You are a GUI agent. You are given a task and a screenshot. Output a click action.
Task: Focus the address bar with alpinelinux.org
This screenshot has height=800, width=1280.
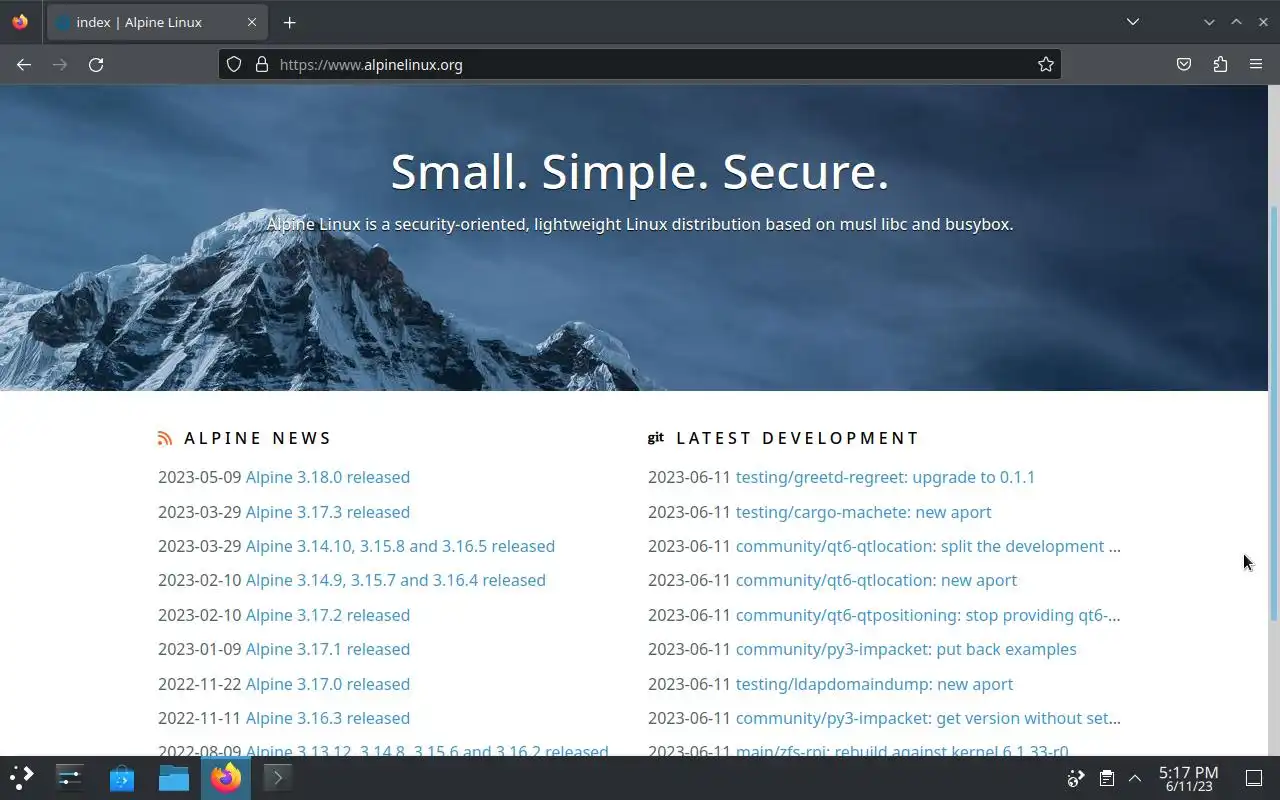point(640,64)
